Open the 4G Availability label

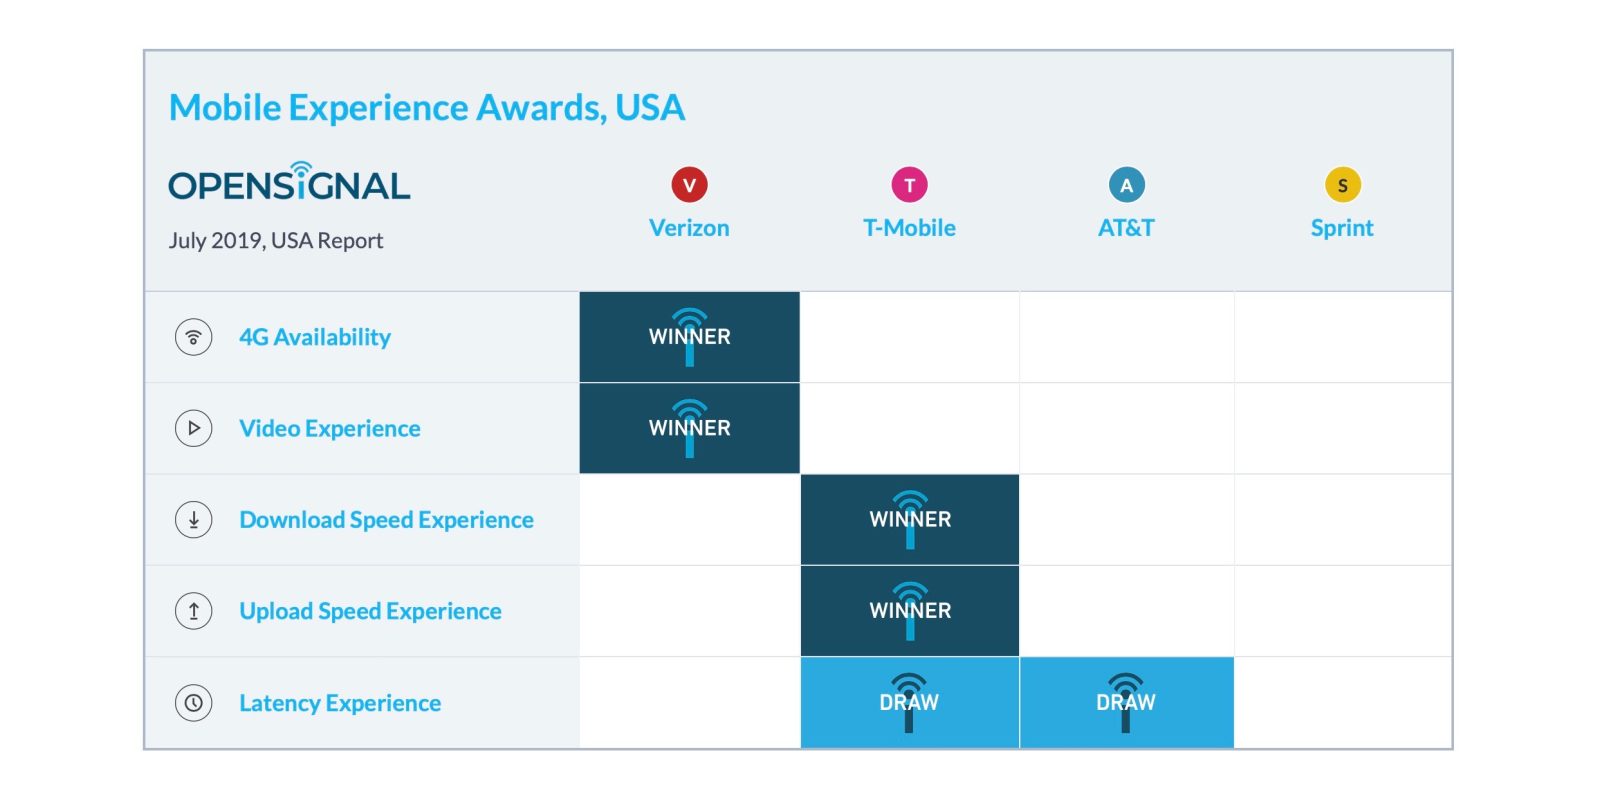315,337
